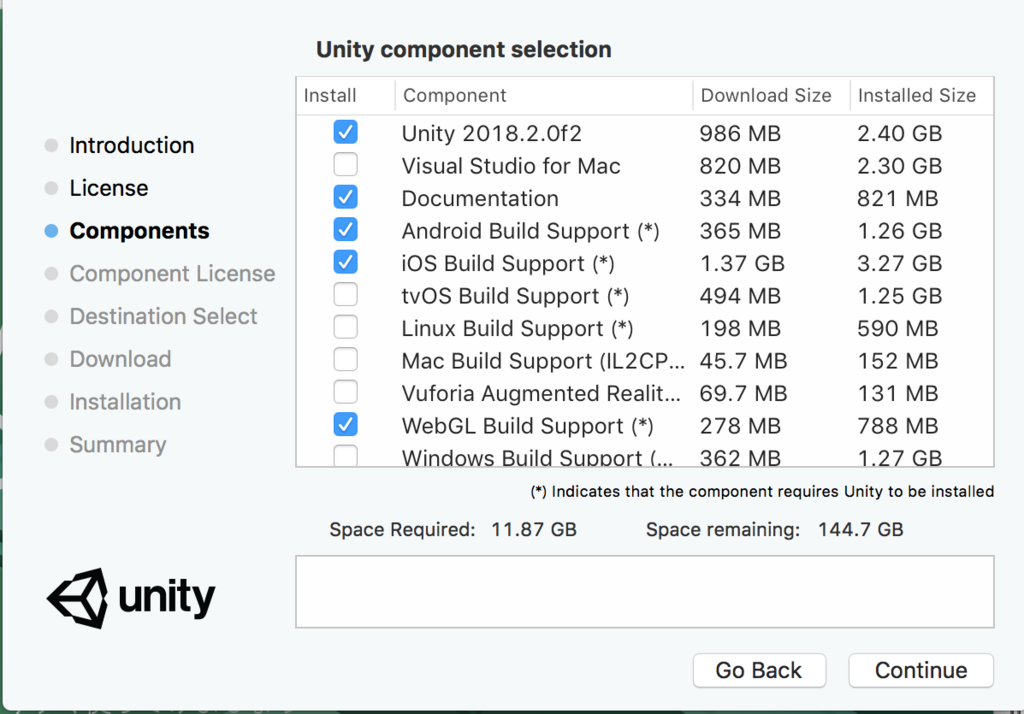1024x714 pixels.
Task: Select the 'Unity 2018.2.0f2' component name
Action: pyautogui.click(x=491, y=133)
